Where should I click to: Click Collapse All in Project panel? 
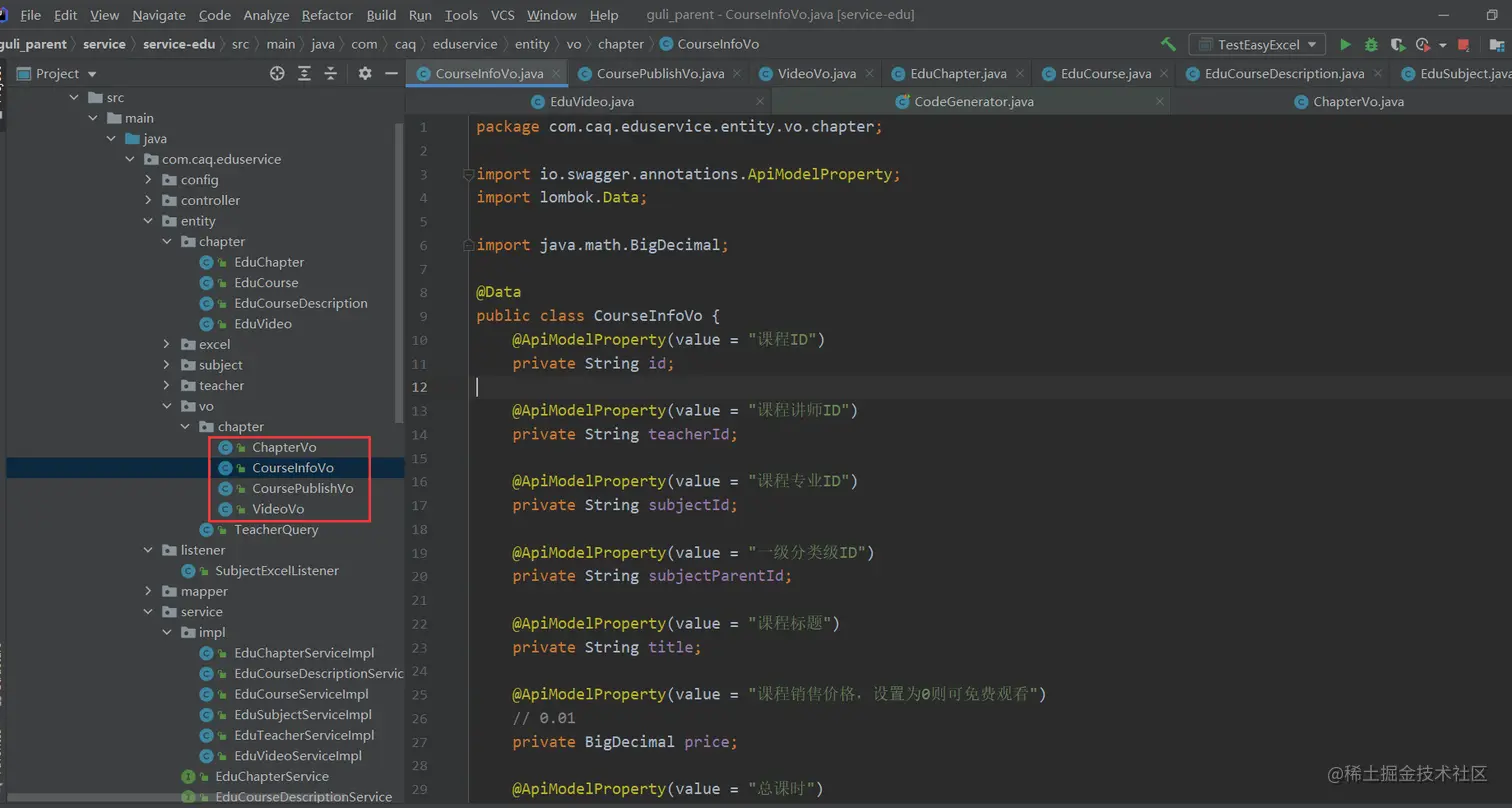(330, 73)
